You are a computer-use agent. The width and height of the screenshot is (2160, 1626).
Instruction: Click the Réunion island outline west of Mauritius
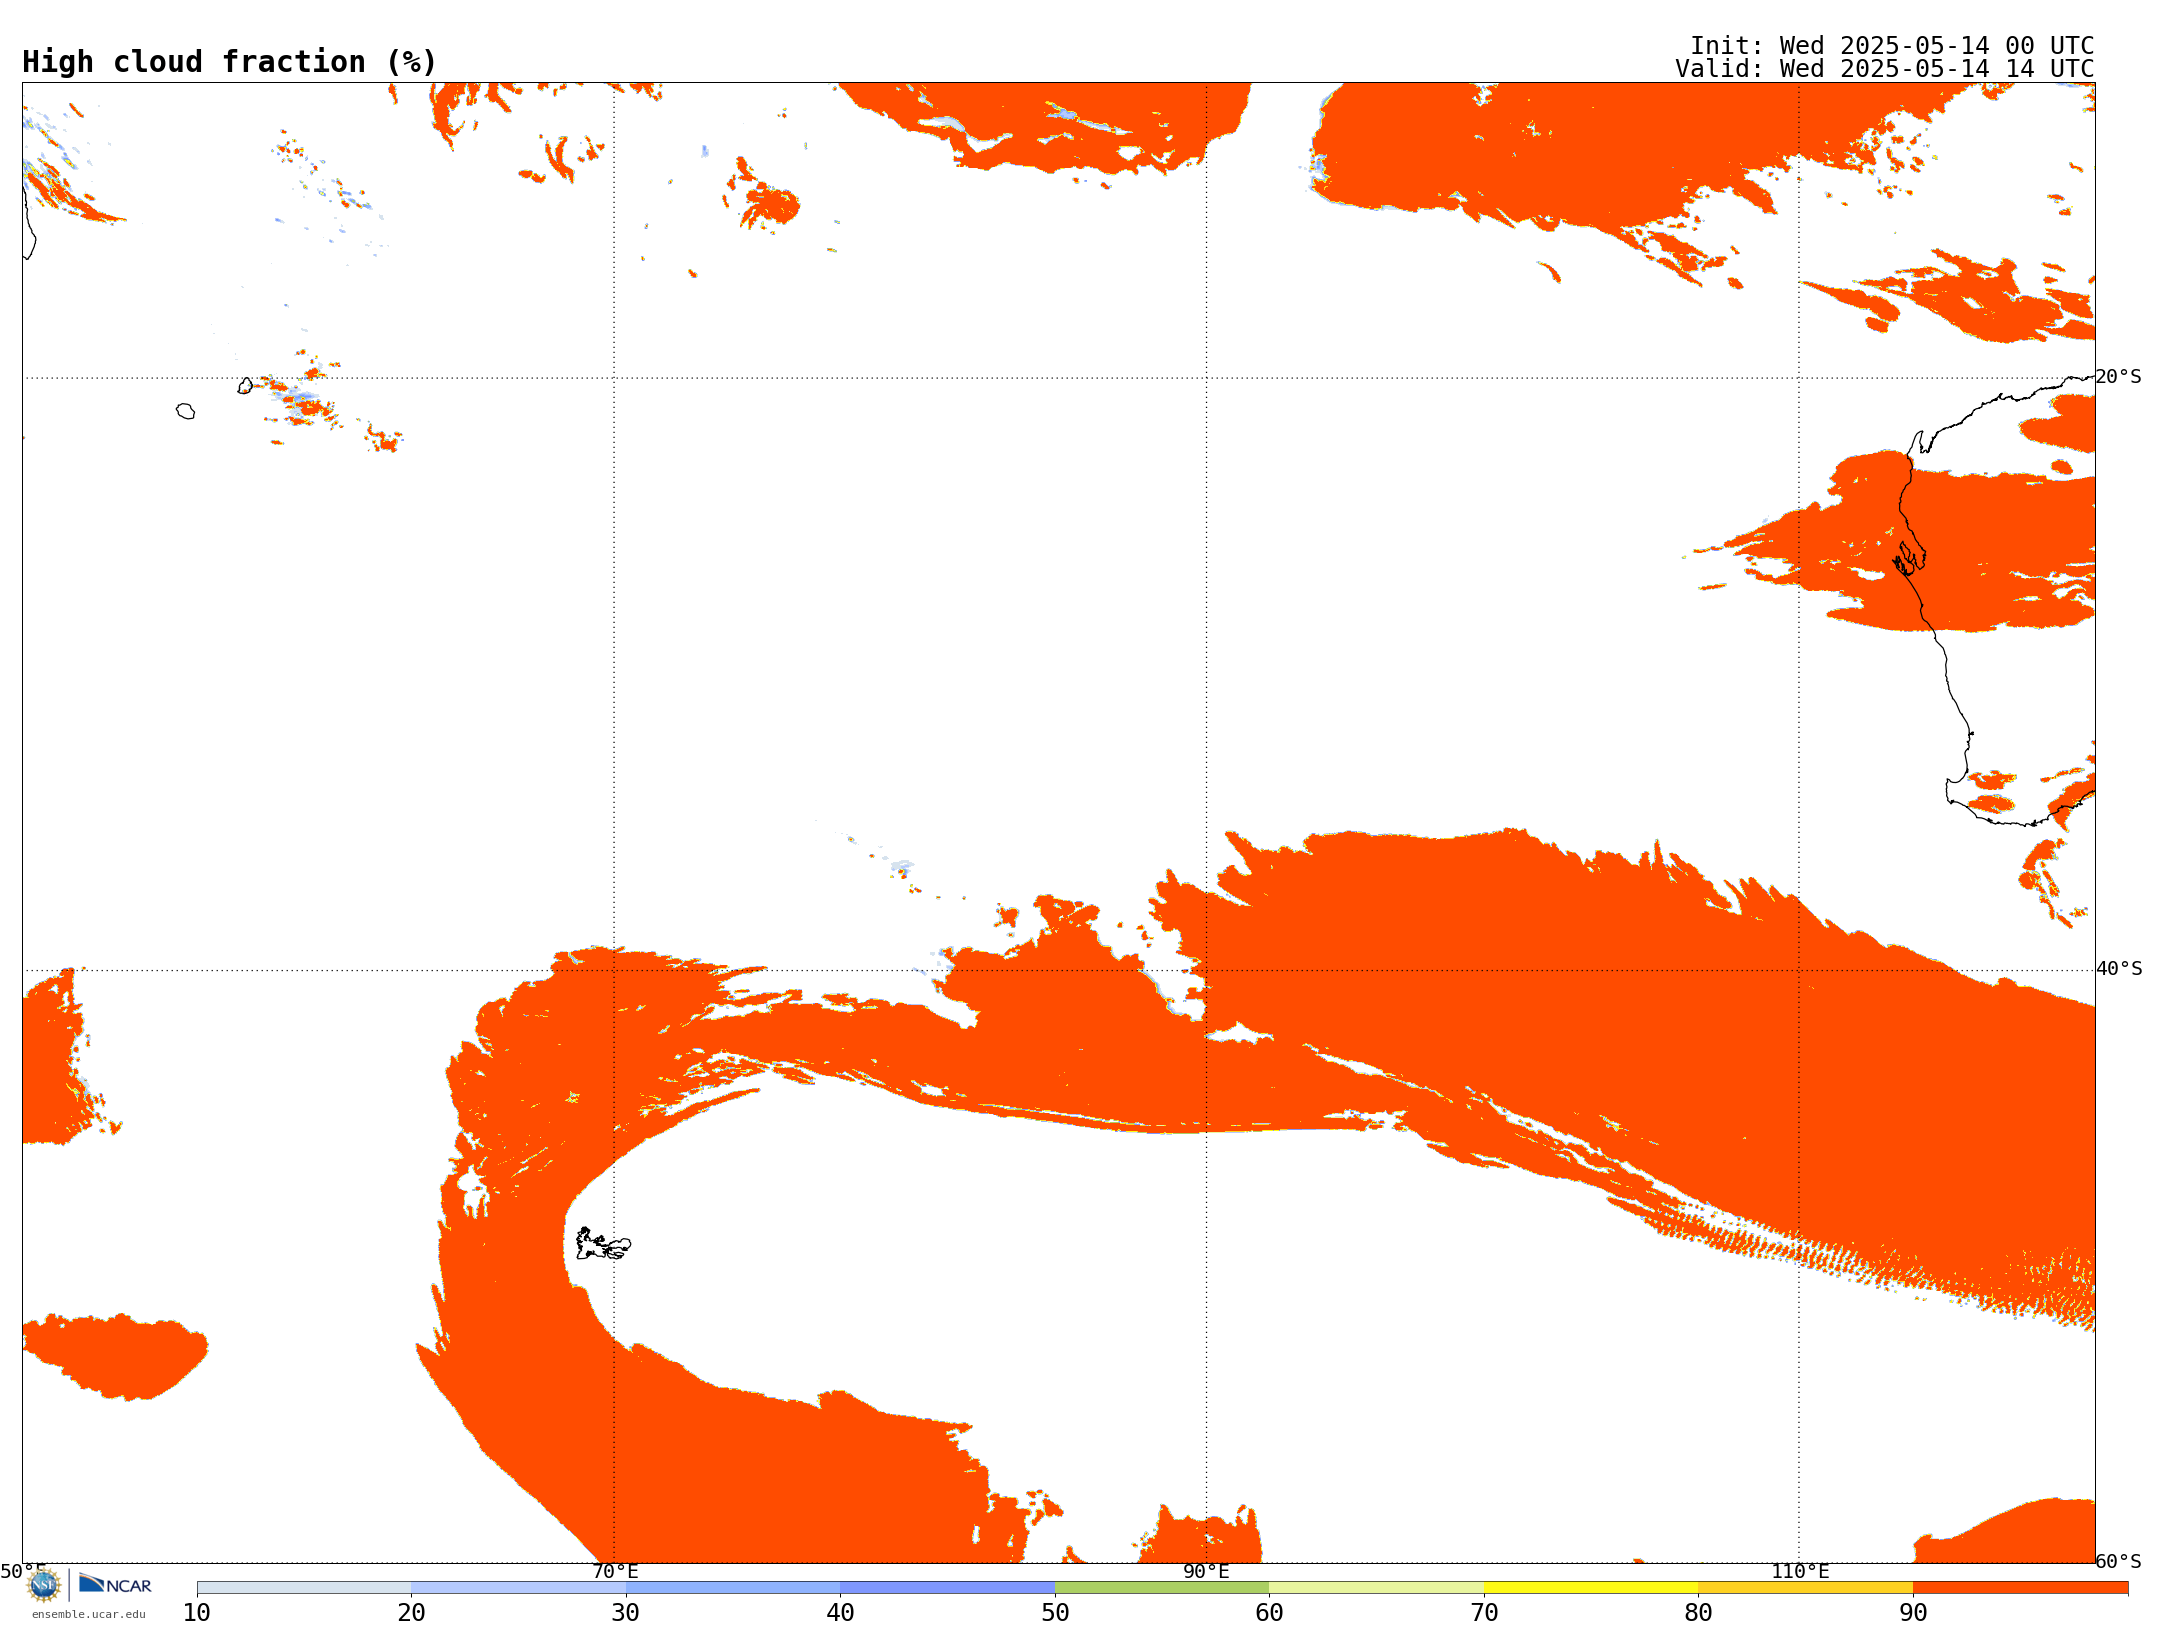(x=185, y=411)
